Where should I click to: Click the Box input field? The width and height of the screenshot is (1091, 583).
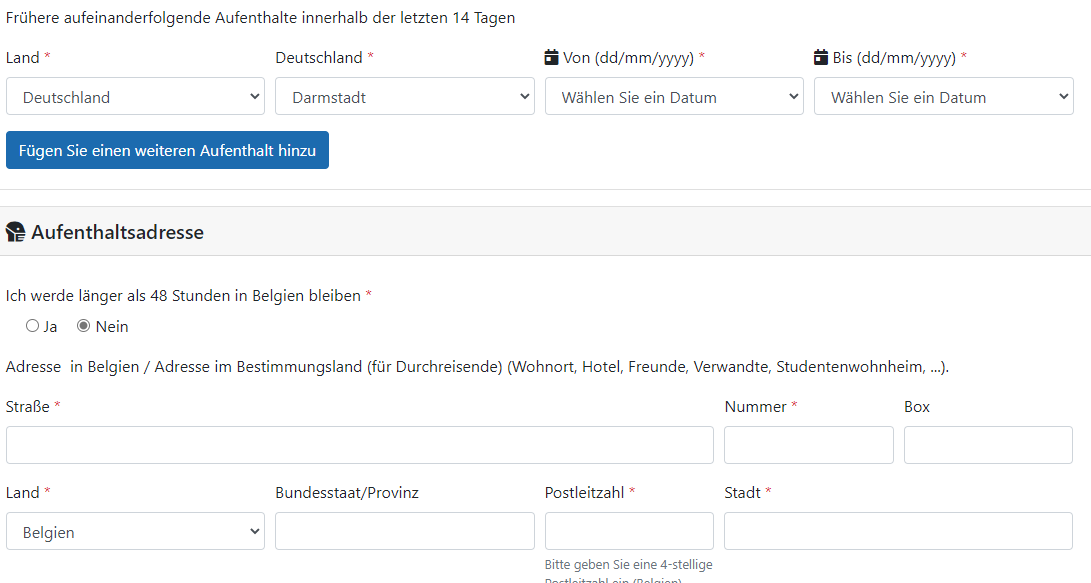pos(987,445)
